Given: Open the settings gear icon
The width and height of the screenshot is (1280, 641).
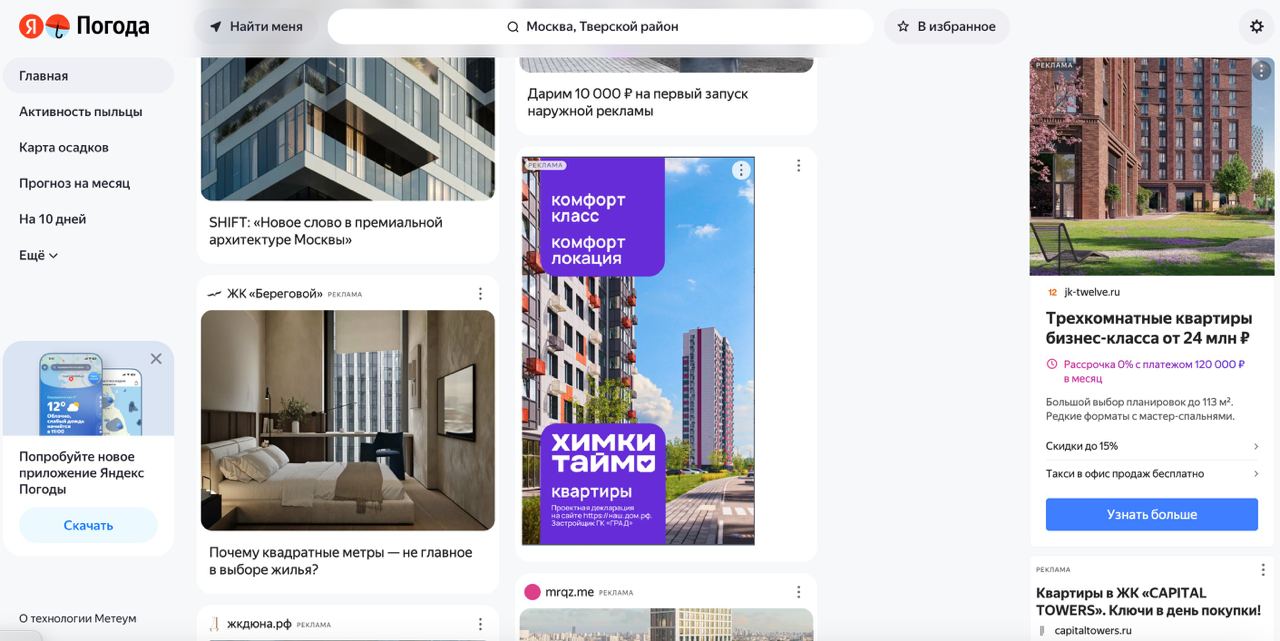Looking at the screenshot, I should point(1257,27).
